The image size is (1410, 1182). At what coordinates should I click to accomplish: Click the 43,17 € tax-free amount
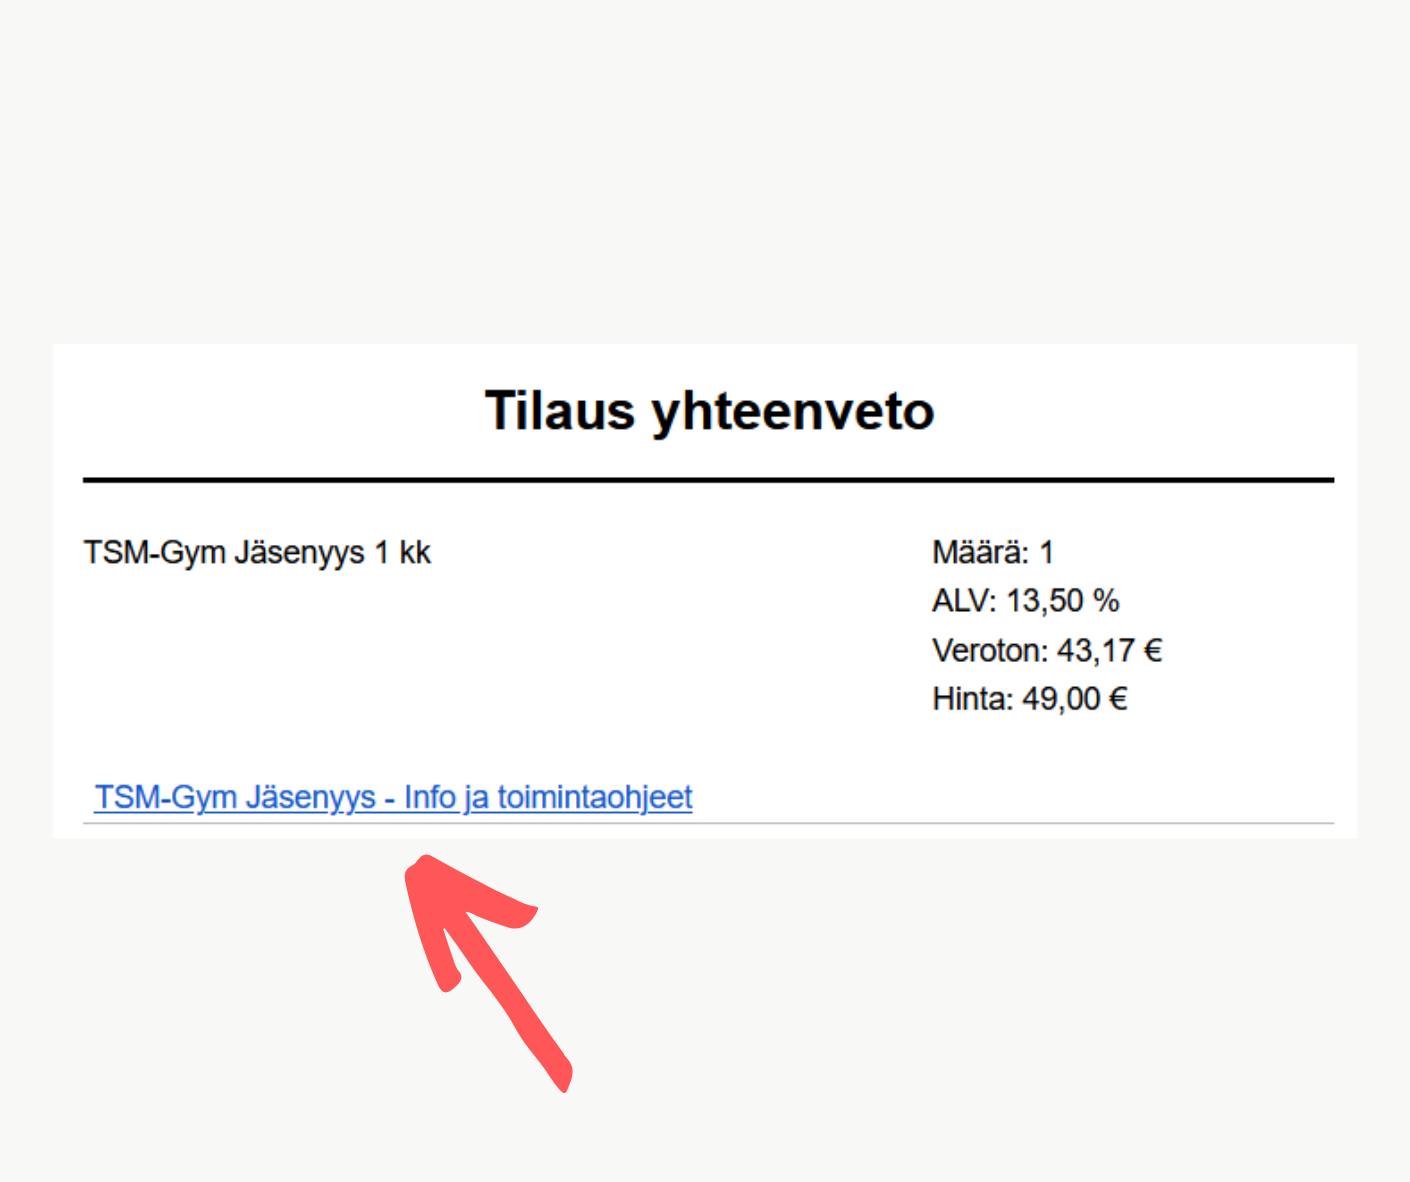tap(1109, 651)
